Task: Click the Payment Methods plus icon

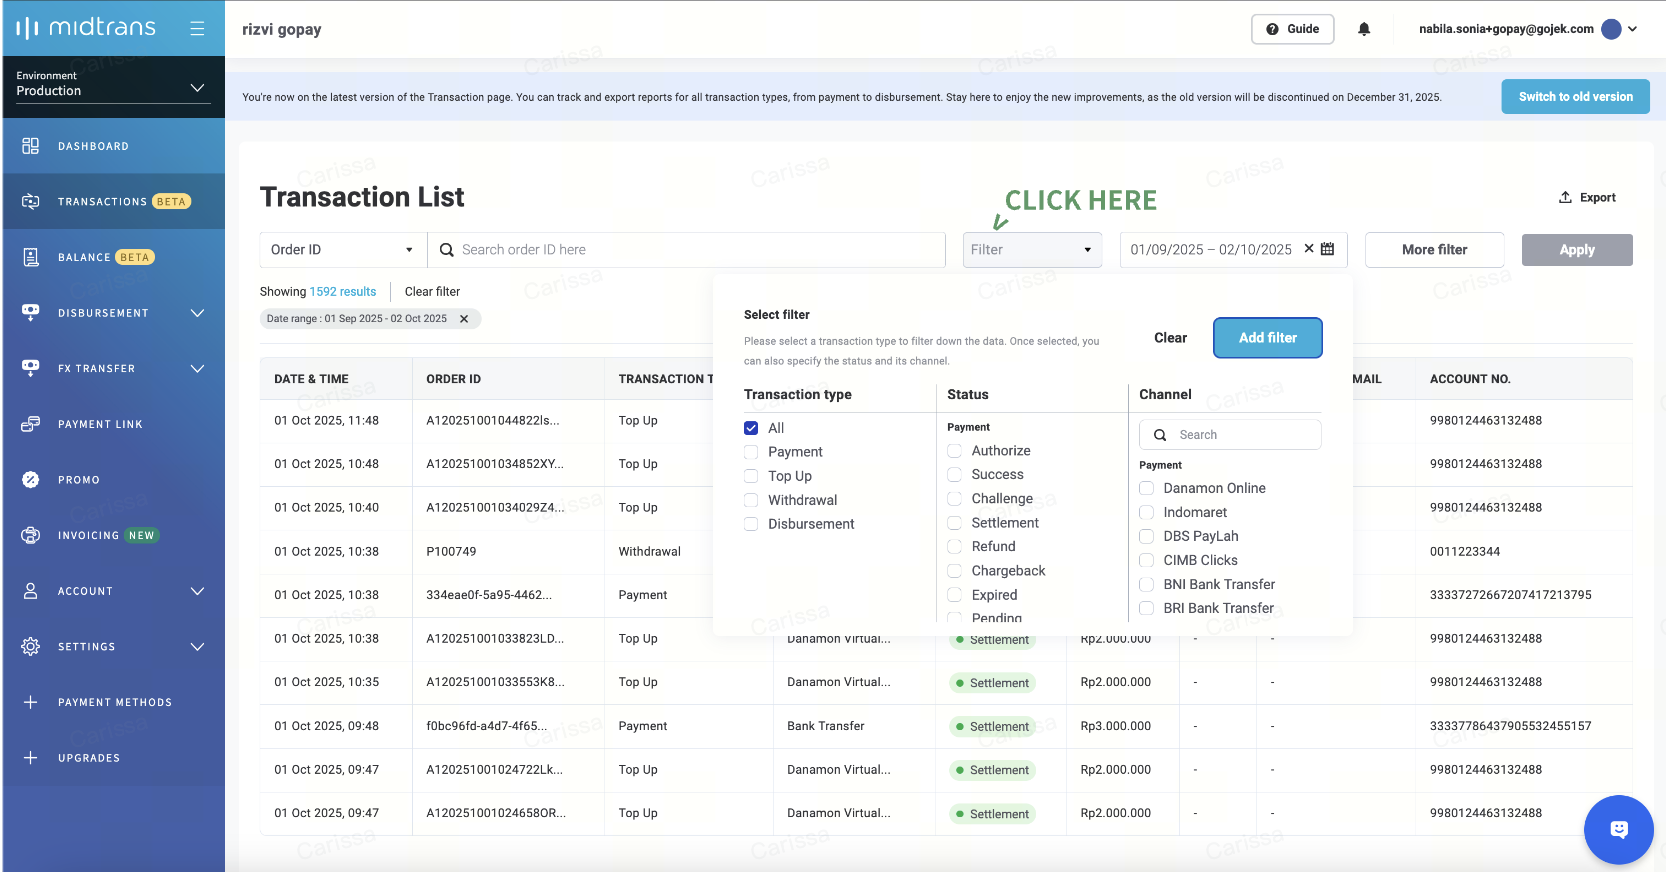Action: point(31,702)
